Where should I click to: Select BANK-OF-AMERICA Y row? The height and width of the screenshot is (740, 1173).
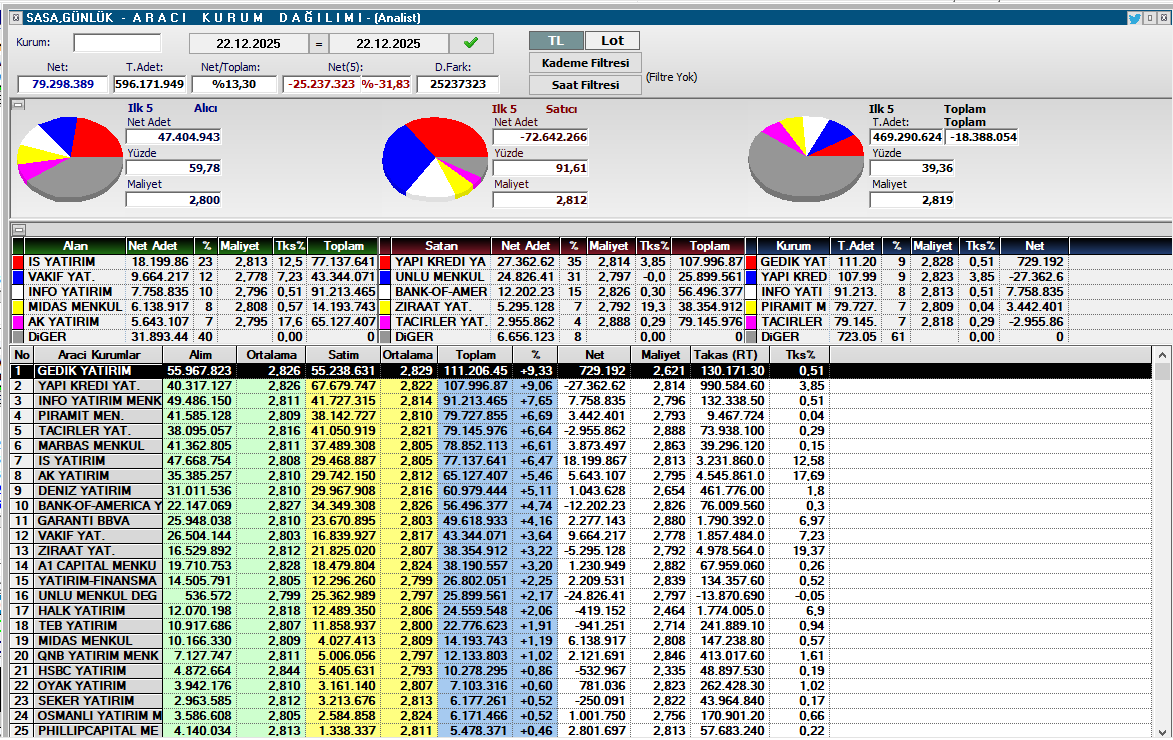click(x=581, y=506)
